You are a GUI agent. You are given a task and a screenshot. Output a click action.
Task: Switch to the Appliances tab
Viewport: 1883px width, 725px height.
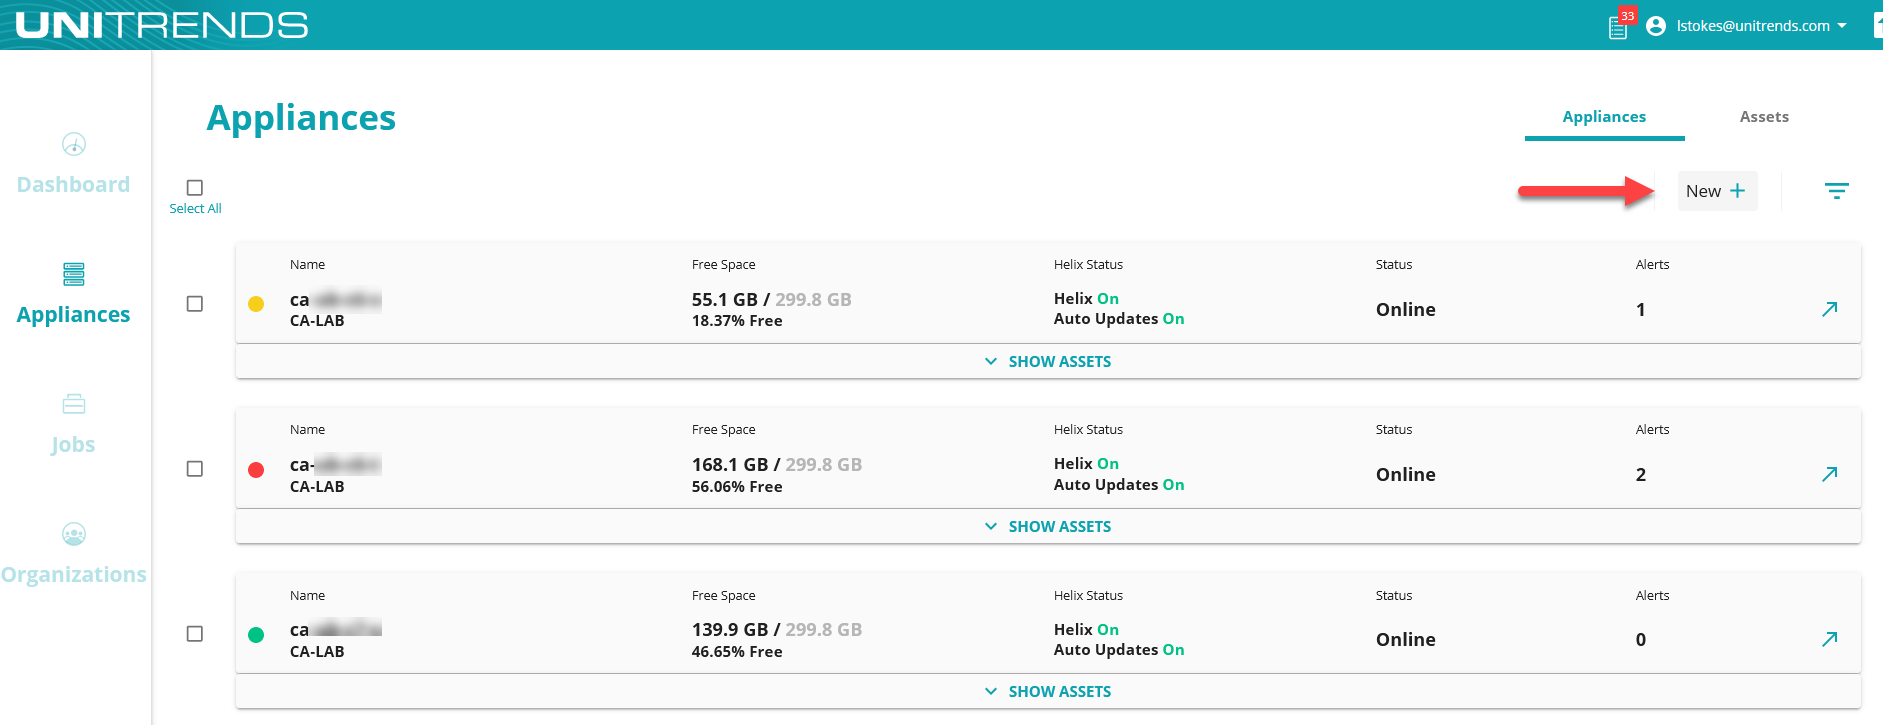point(1604,117)
